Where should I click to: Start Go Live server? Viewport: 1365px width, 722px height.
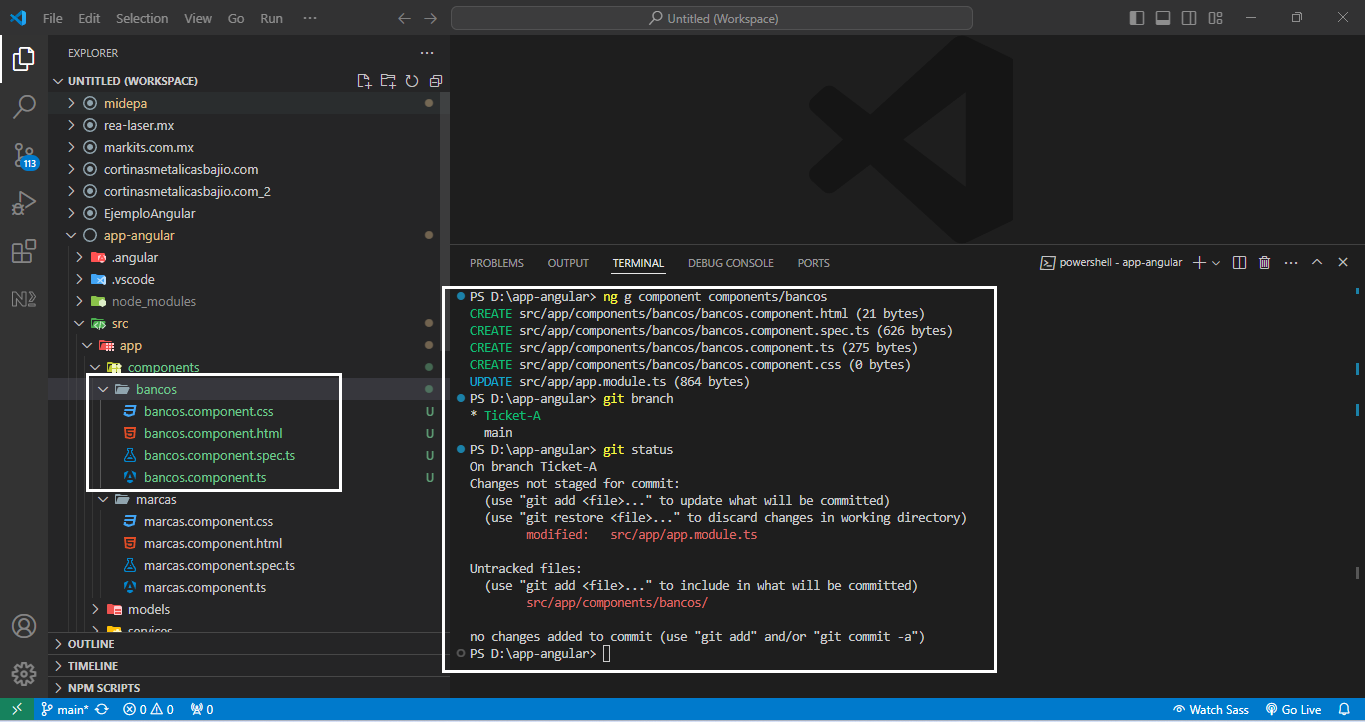(1294, 710)
